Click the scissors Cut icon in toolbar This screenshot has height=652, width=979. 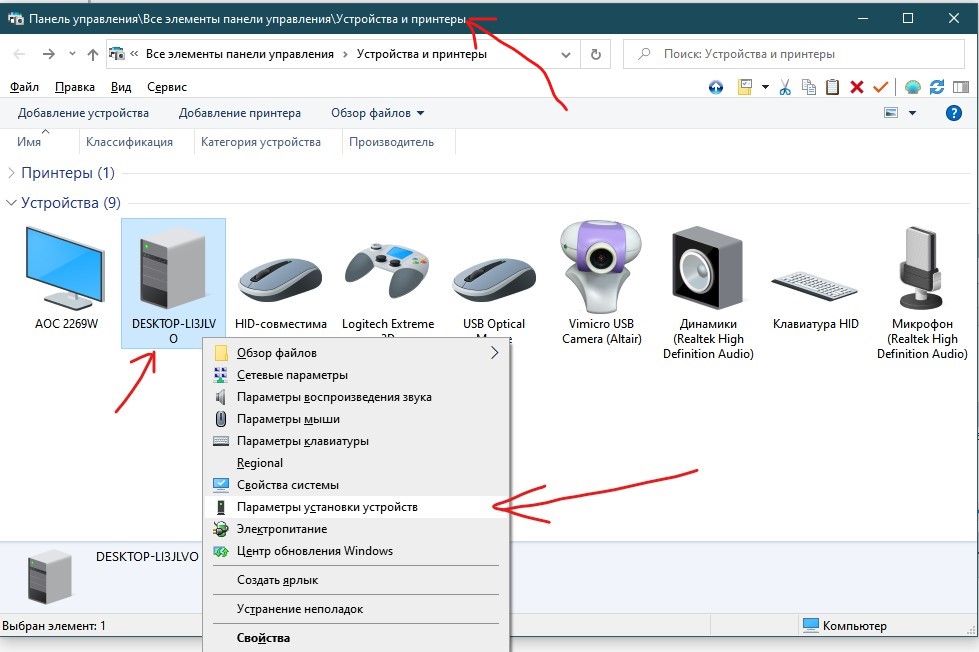[785, 87]
